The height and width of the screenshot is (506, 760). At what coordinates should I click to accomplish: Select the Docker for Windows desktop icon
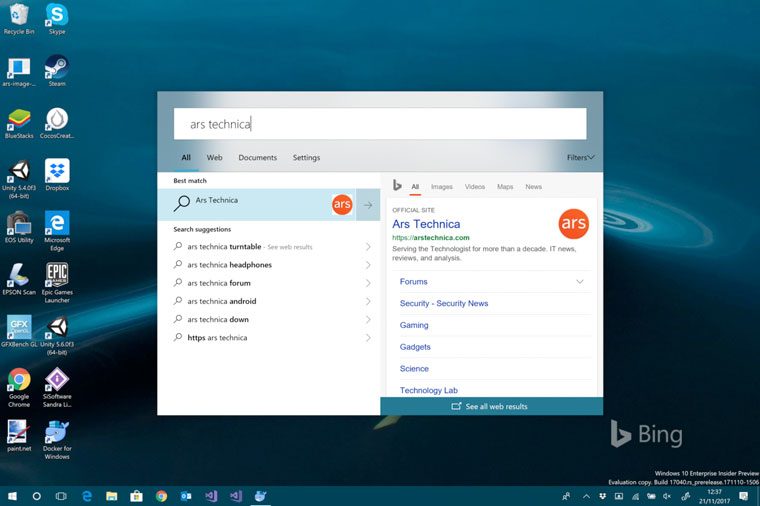tap(57, 440)
